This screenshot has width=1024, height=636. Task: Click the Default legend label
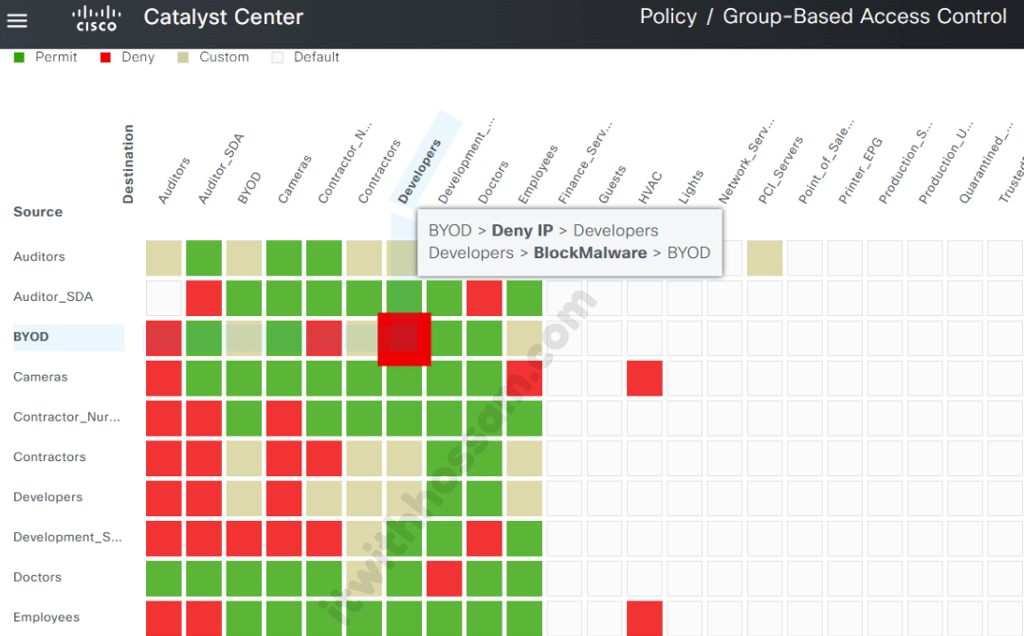point(316,57)
